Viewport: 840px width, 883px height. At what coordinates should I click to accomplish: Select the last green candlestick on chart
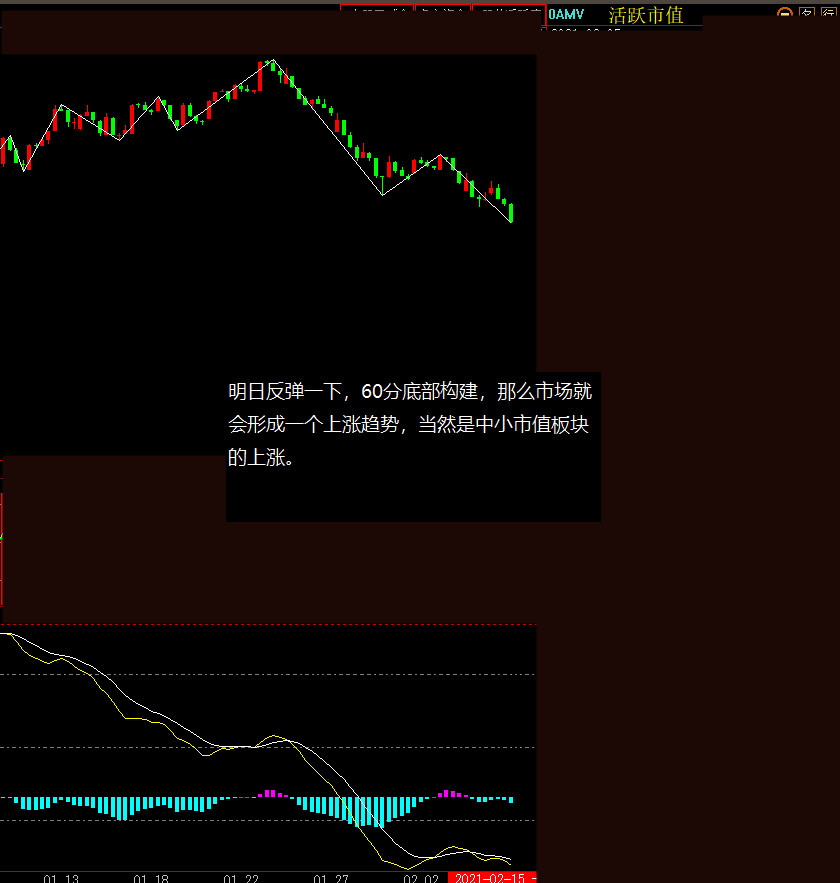pos(511,213)
